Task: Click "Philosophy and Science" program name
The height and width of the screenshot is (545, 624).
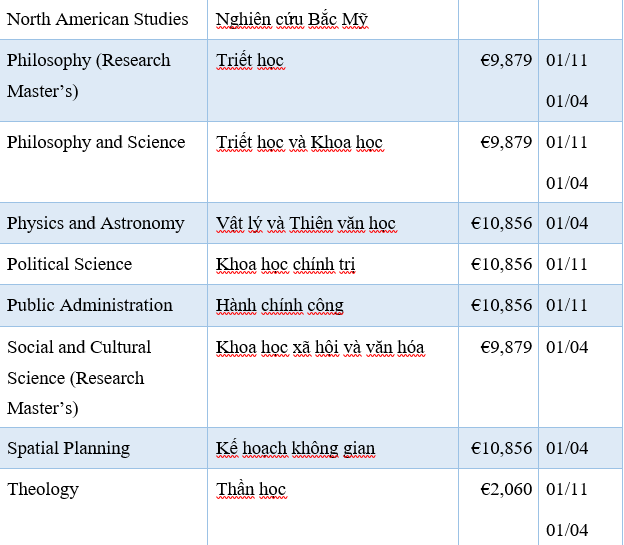Action: coord(96,142)
